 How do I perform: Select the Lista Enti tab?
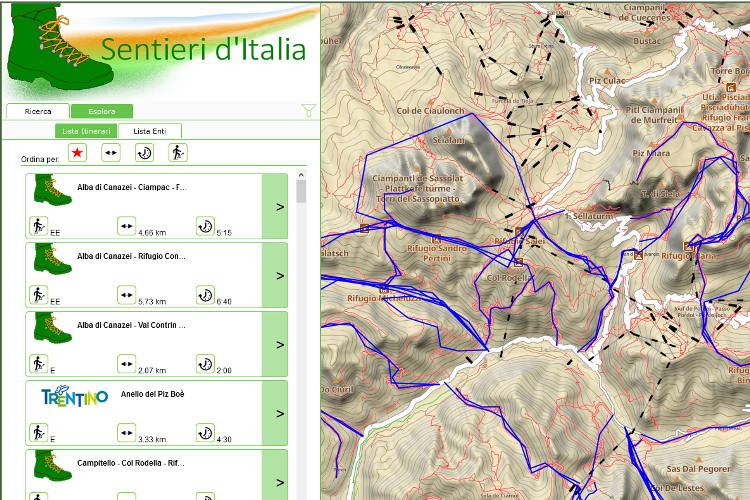[x=150, y=131]
